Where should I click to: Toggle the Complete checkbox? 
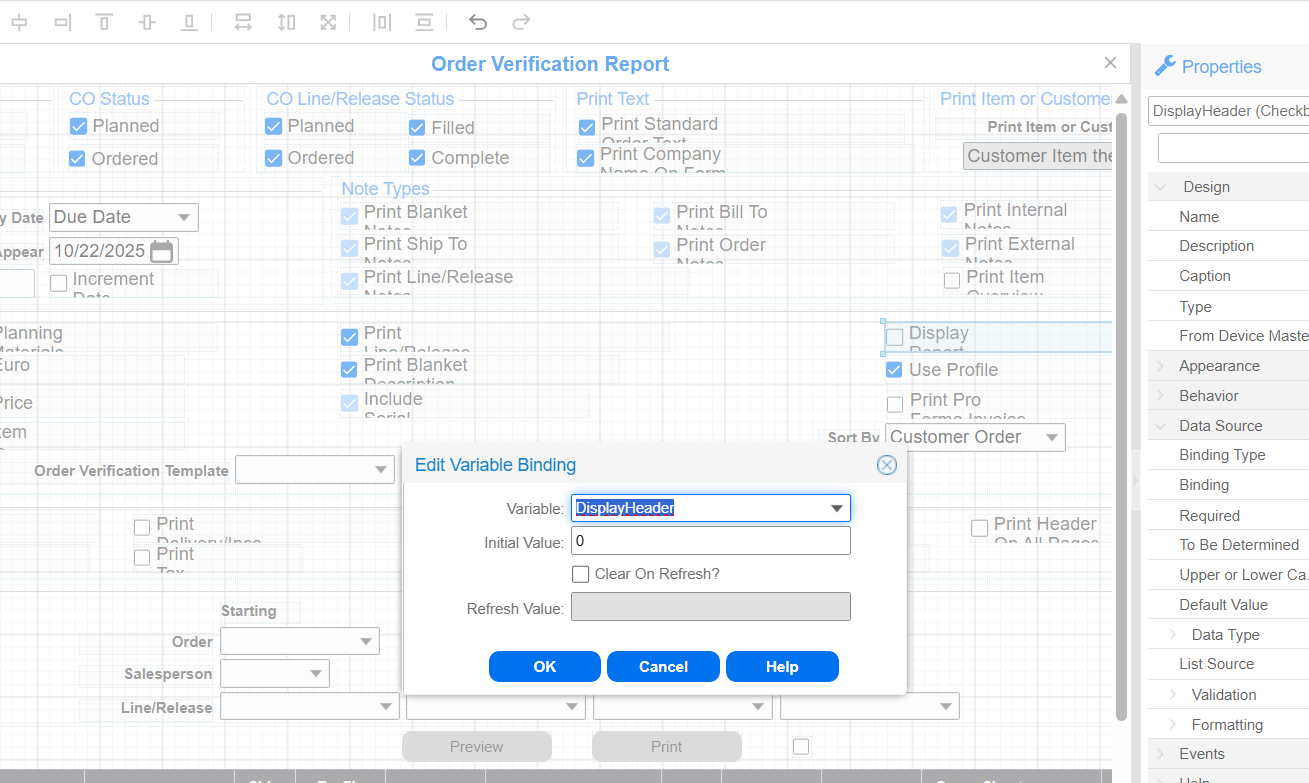pyautogui.click(x=417, y=158)
